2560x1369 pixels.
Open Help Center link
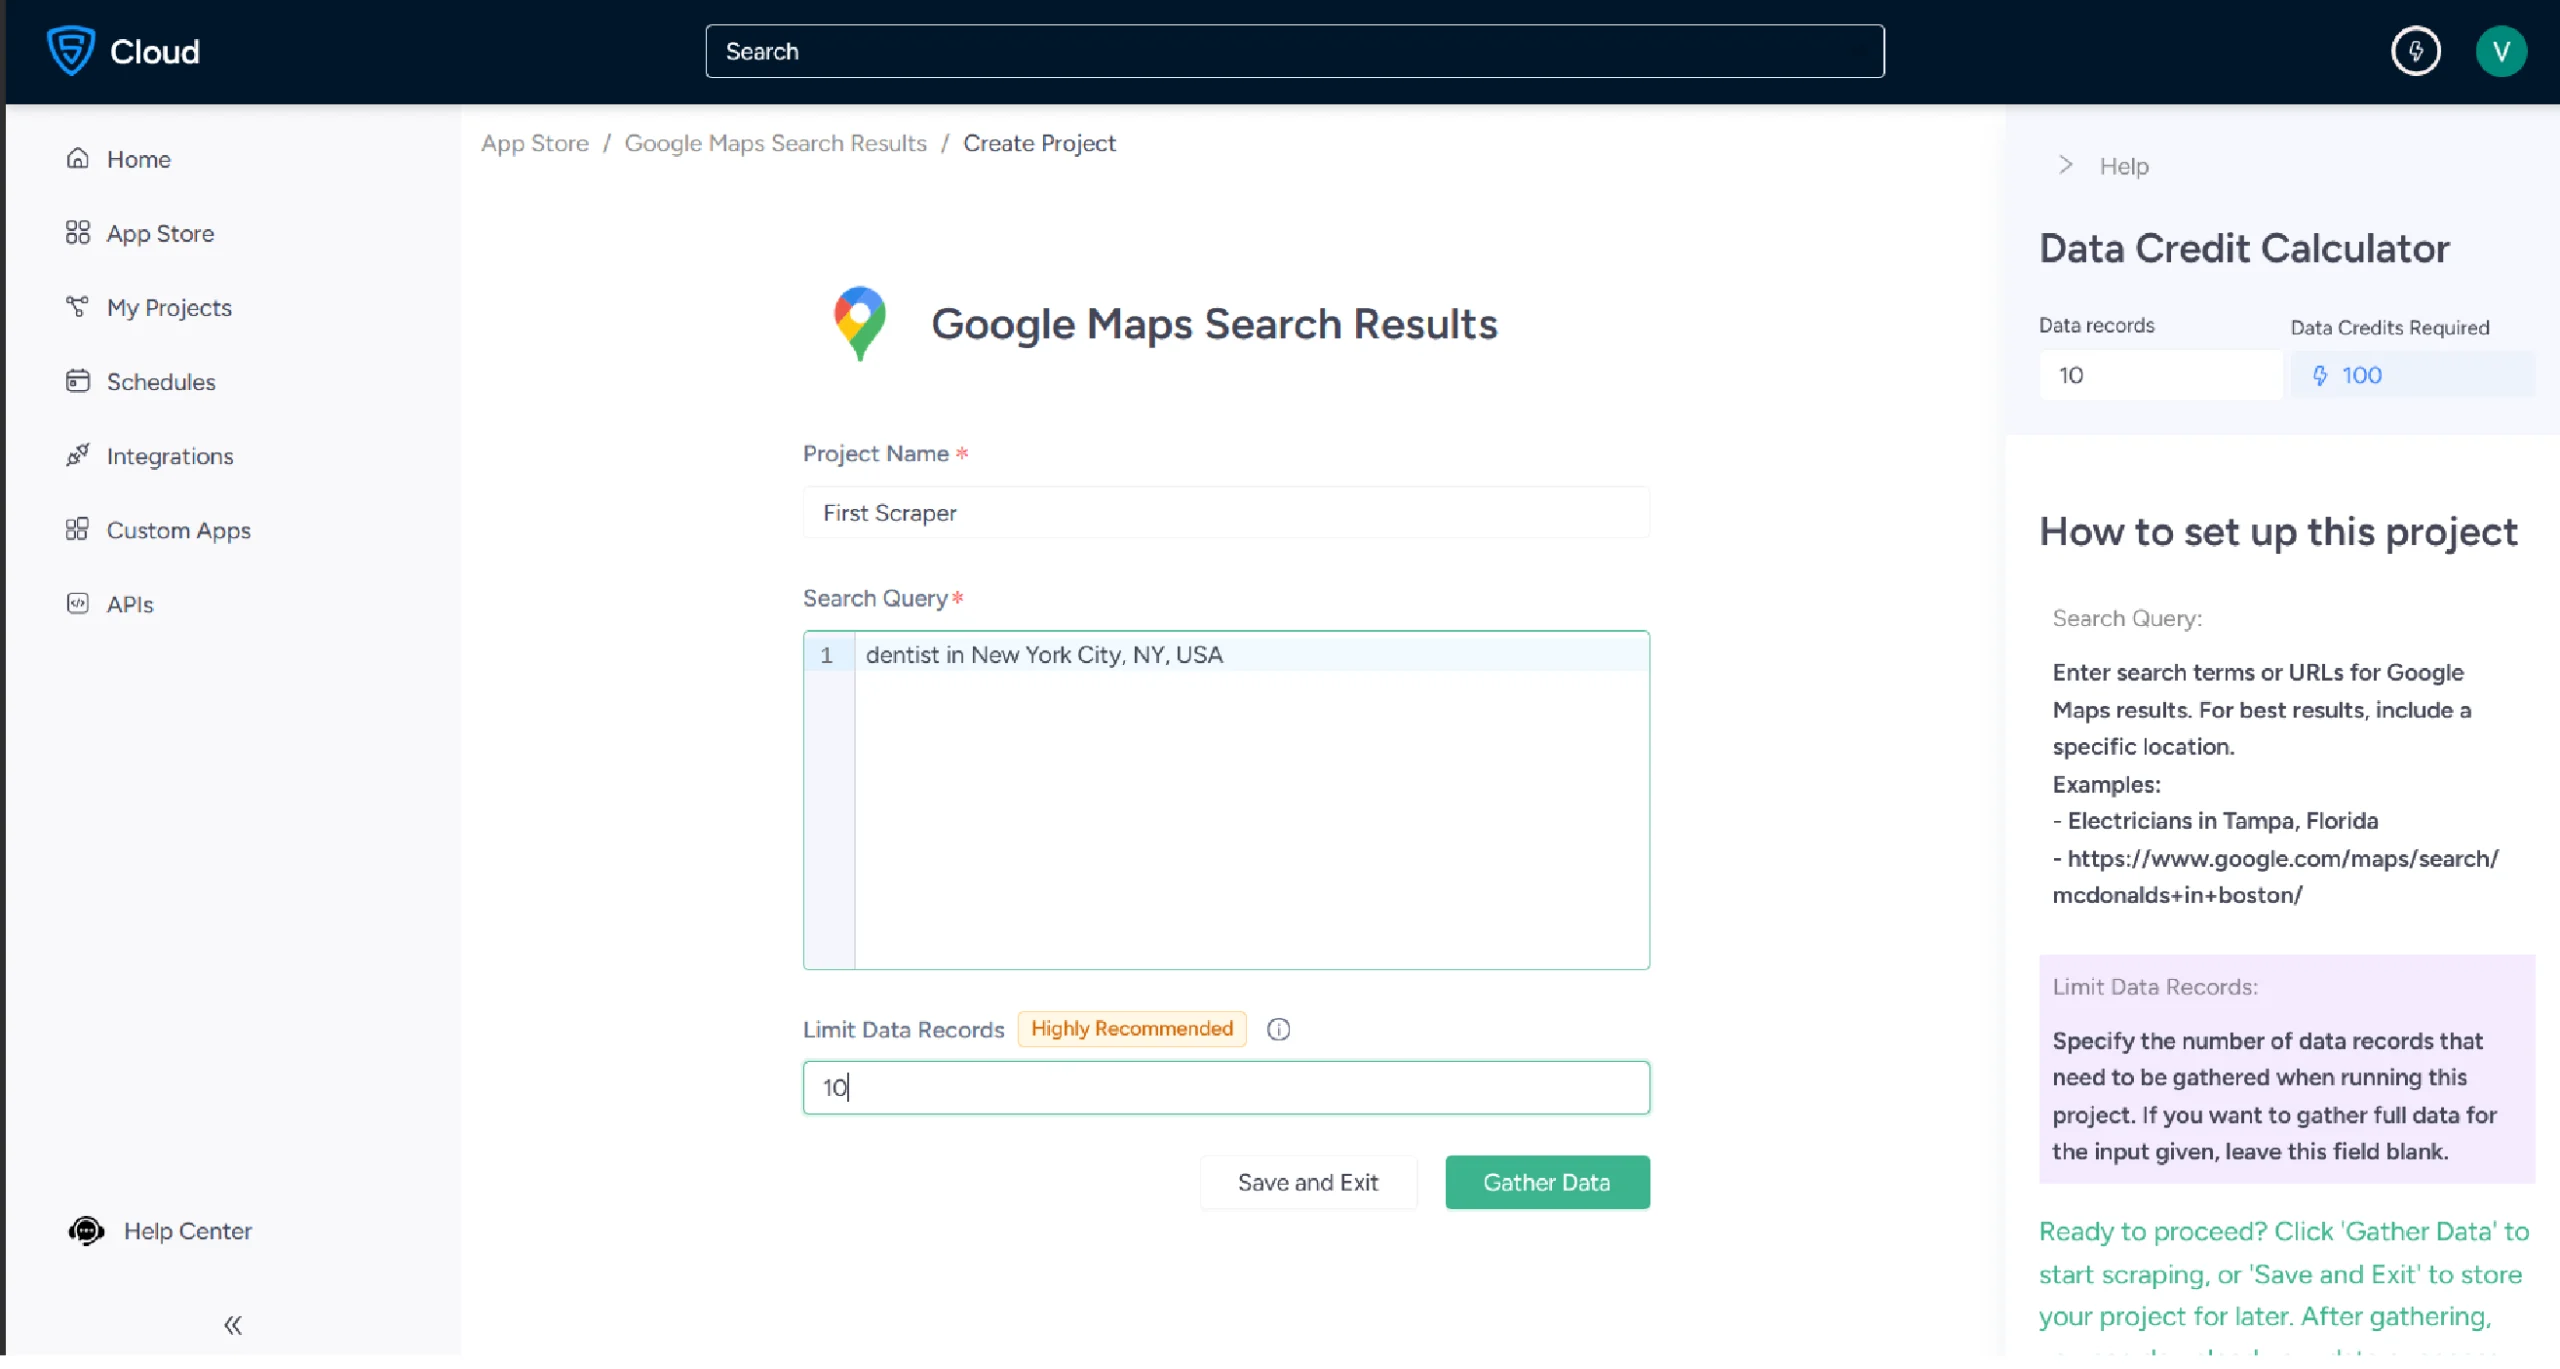[x=187, y=1231]
